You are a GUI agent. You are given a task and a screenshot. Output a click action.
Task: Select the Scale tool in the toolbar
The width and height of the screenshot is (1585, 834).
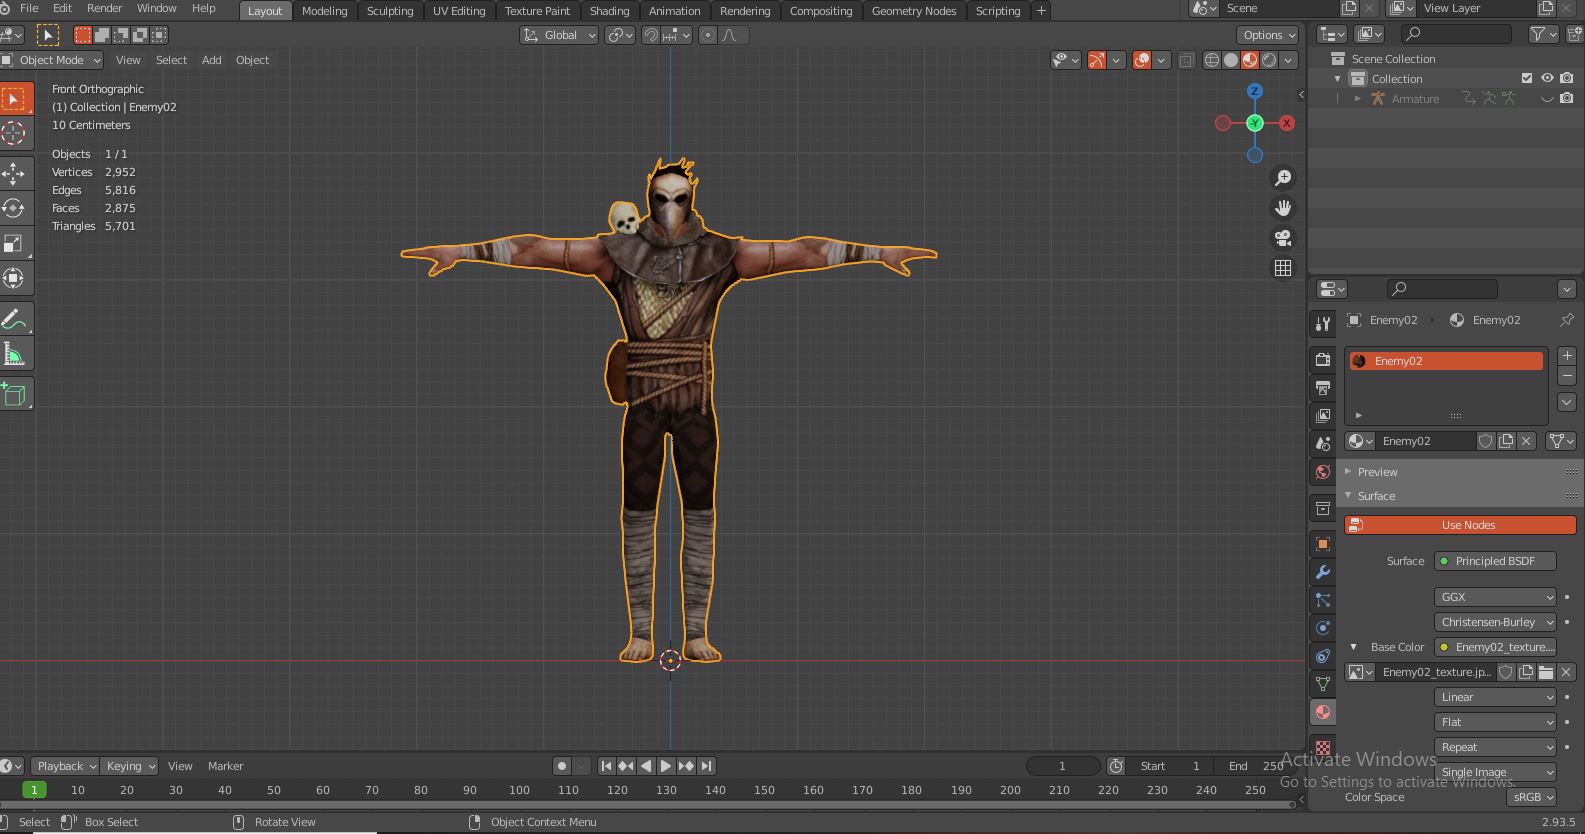coord(14,243)
